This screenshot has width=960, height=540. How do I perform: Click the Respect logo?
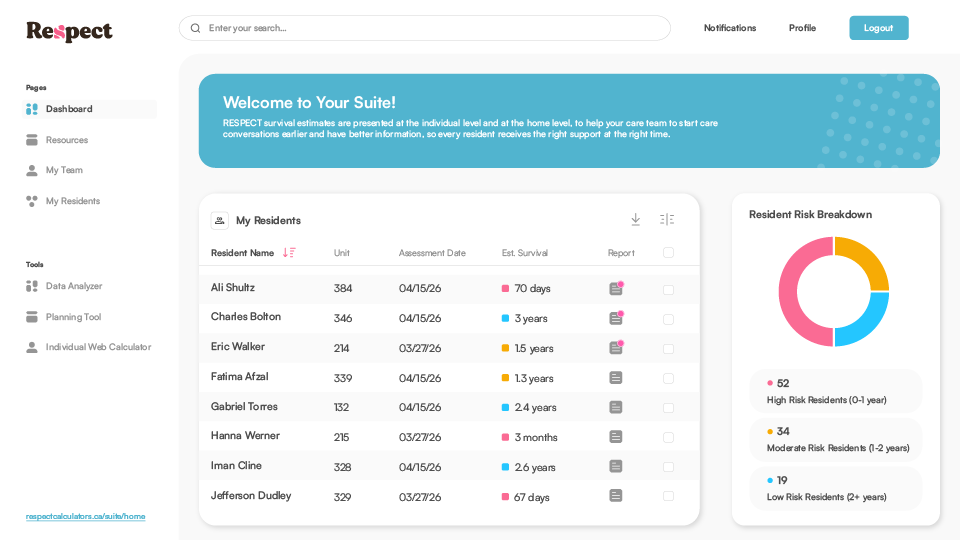pos(69,31)
